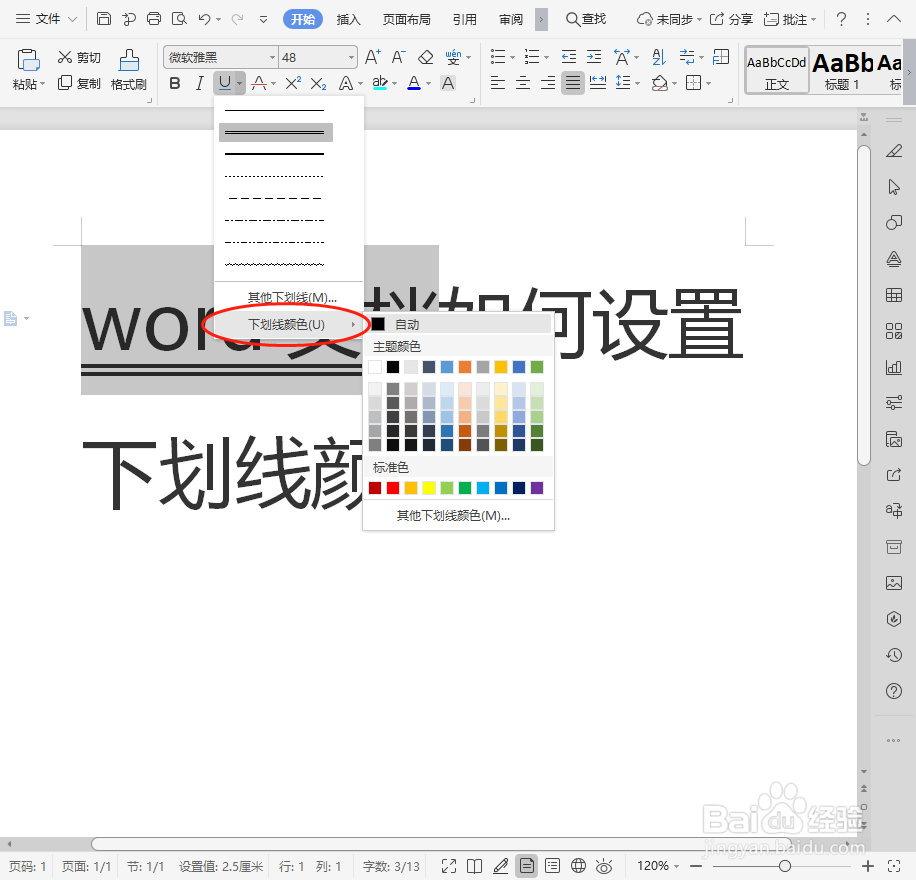
Task: Pick standard yellow color swatch
Action: point(429,488)
